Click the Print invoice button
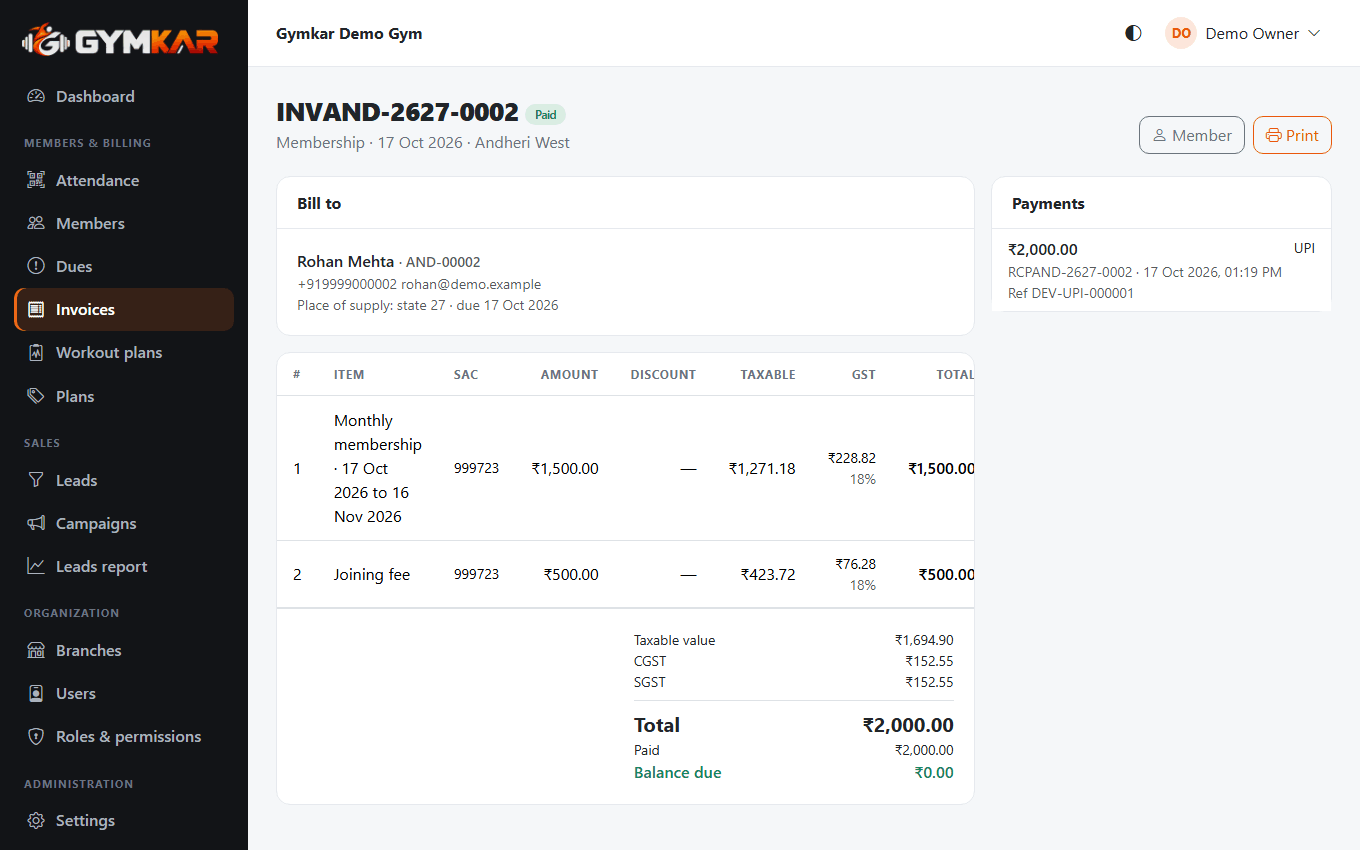The height and width of the screenshot is (850, 1360). (x=1292, y=135)
